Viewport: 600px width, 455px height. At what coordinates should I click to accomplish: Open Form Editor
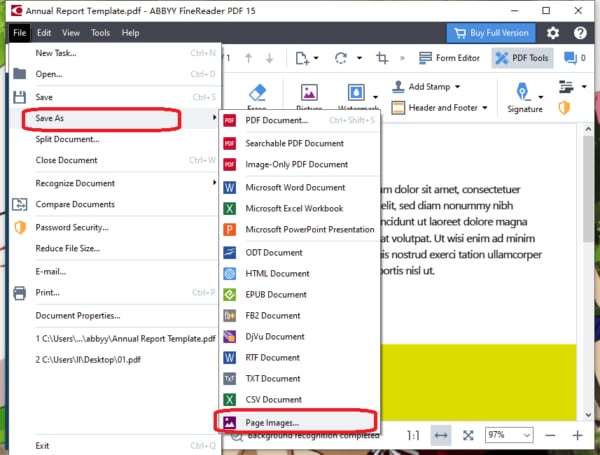[449, 58]
